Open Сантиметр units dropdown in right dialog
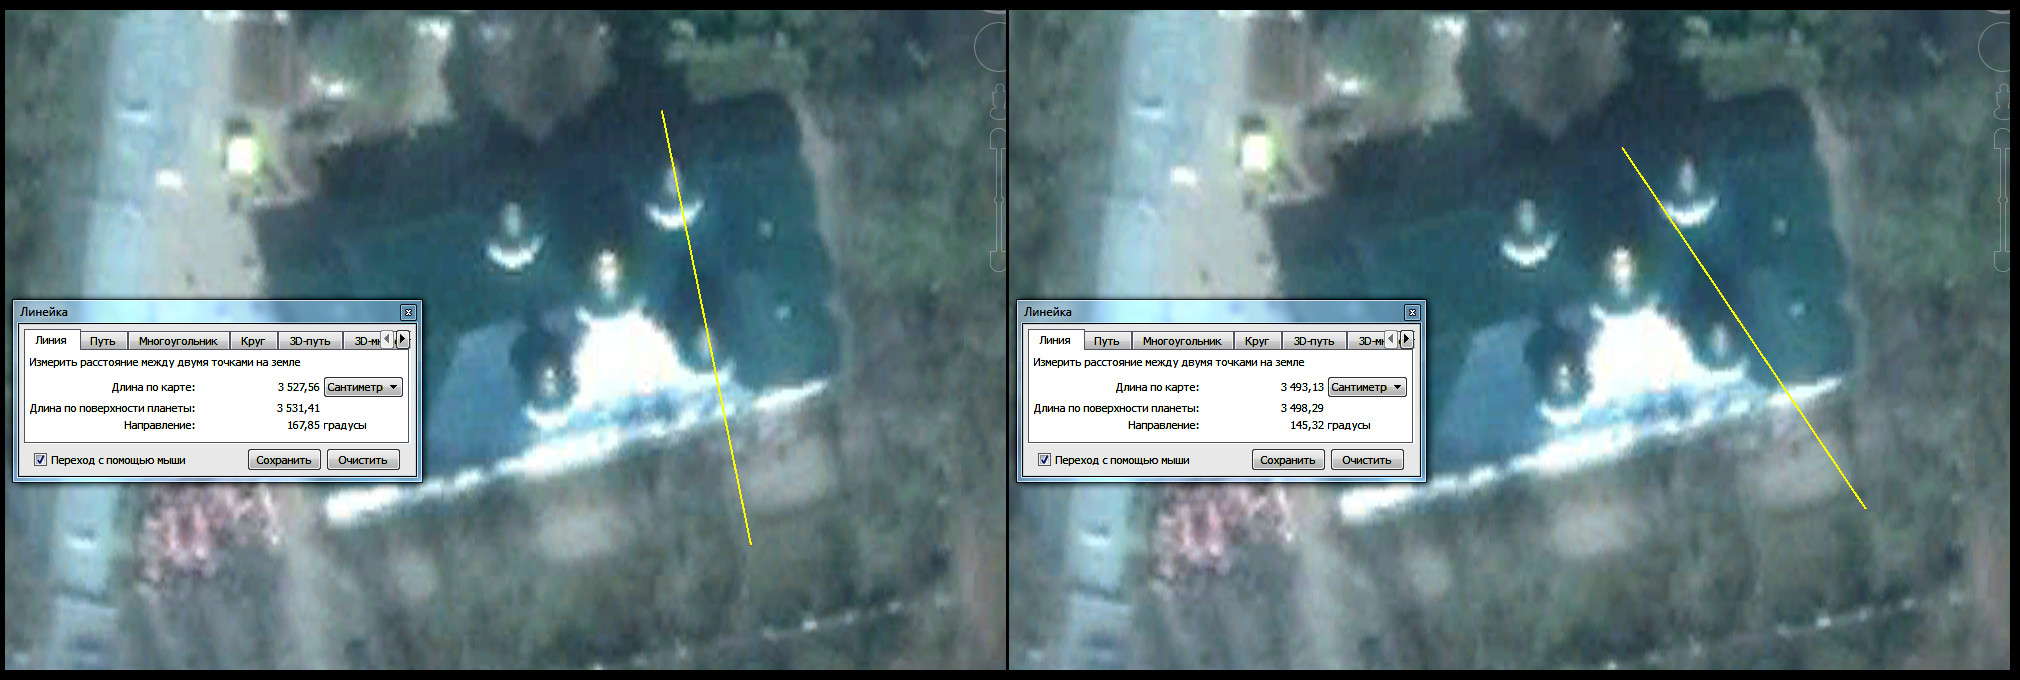Image resolution: width=2020 pixels, height=680 pixels. [x=1367, y=387]
